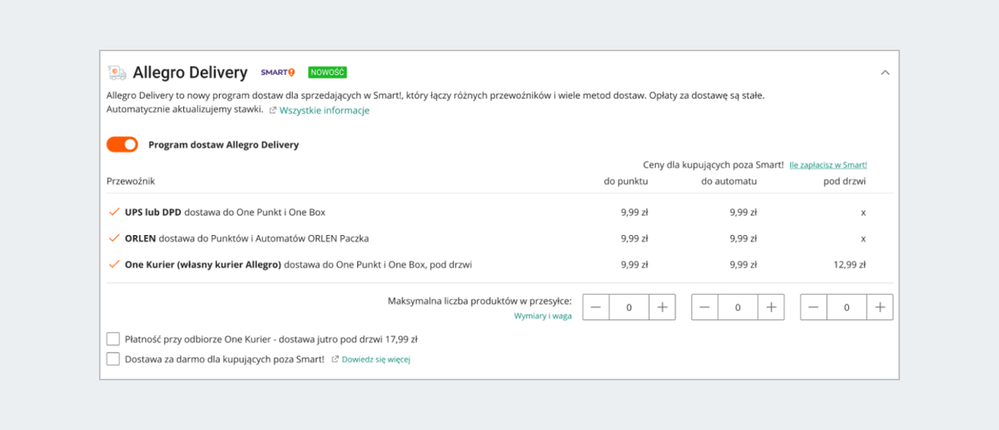The height and width of the screenshot is (430, 999).
Task: Click the external link icon beside Dowiedz się więcej
Action: (x=335, y=359)
